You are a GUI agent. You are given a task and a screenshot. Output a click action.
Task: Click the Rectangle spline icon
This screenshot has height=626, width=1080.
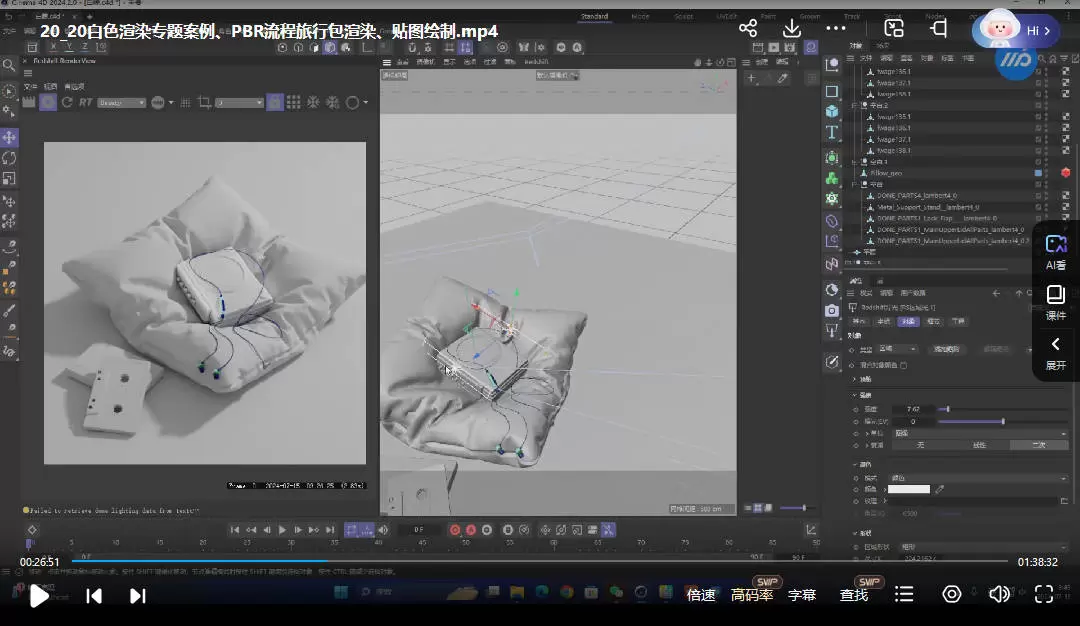point(832,91)
